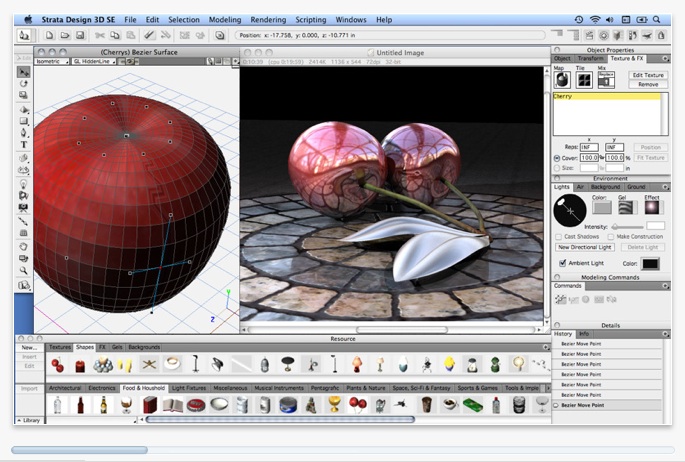Click the Save disk icon in the toolbar

click(79, 36)
